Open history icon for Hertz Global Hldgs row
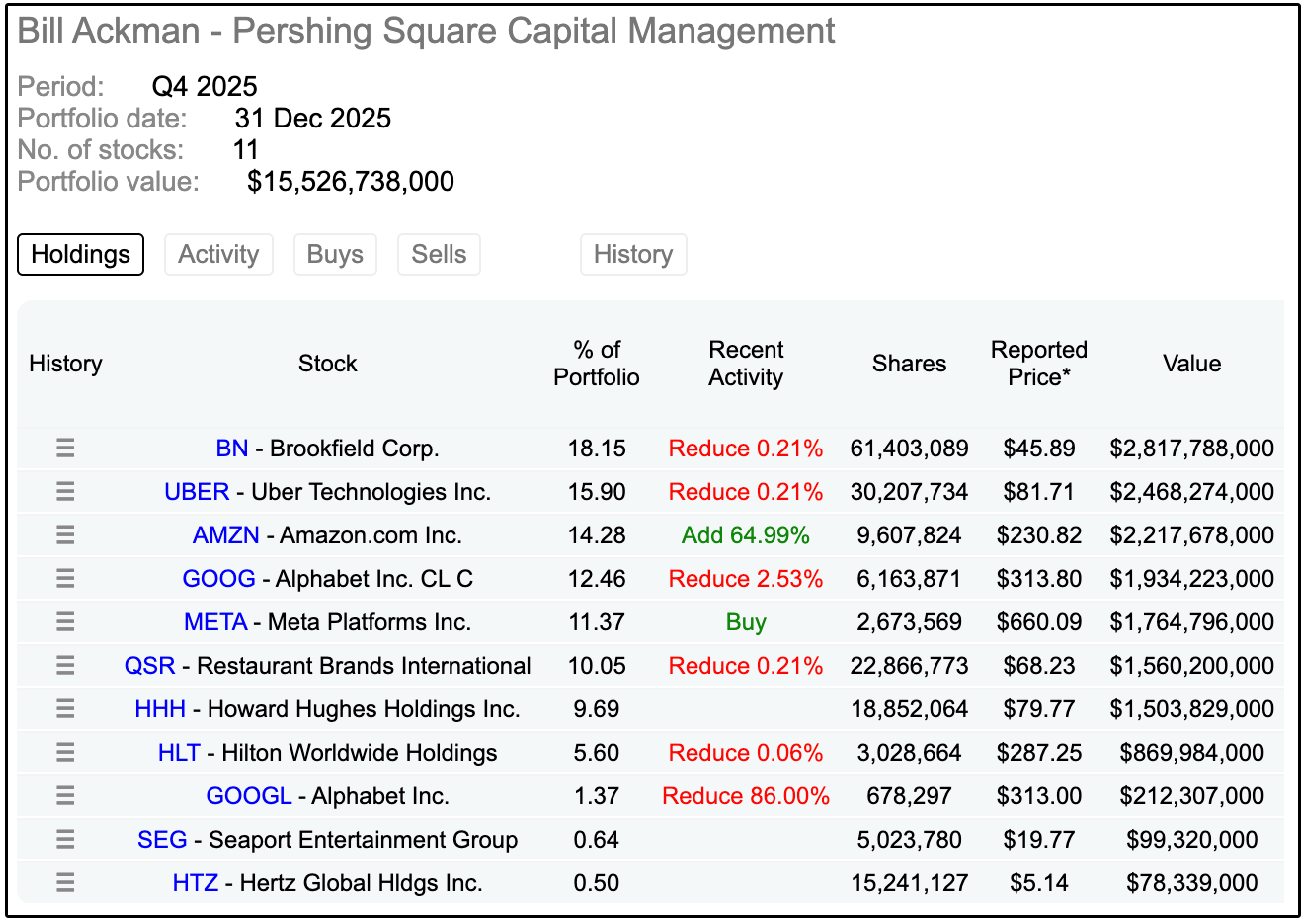1306x920 pixels. [65, 883]
